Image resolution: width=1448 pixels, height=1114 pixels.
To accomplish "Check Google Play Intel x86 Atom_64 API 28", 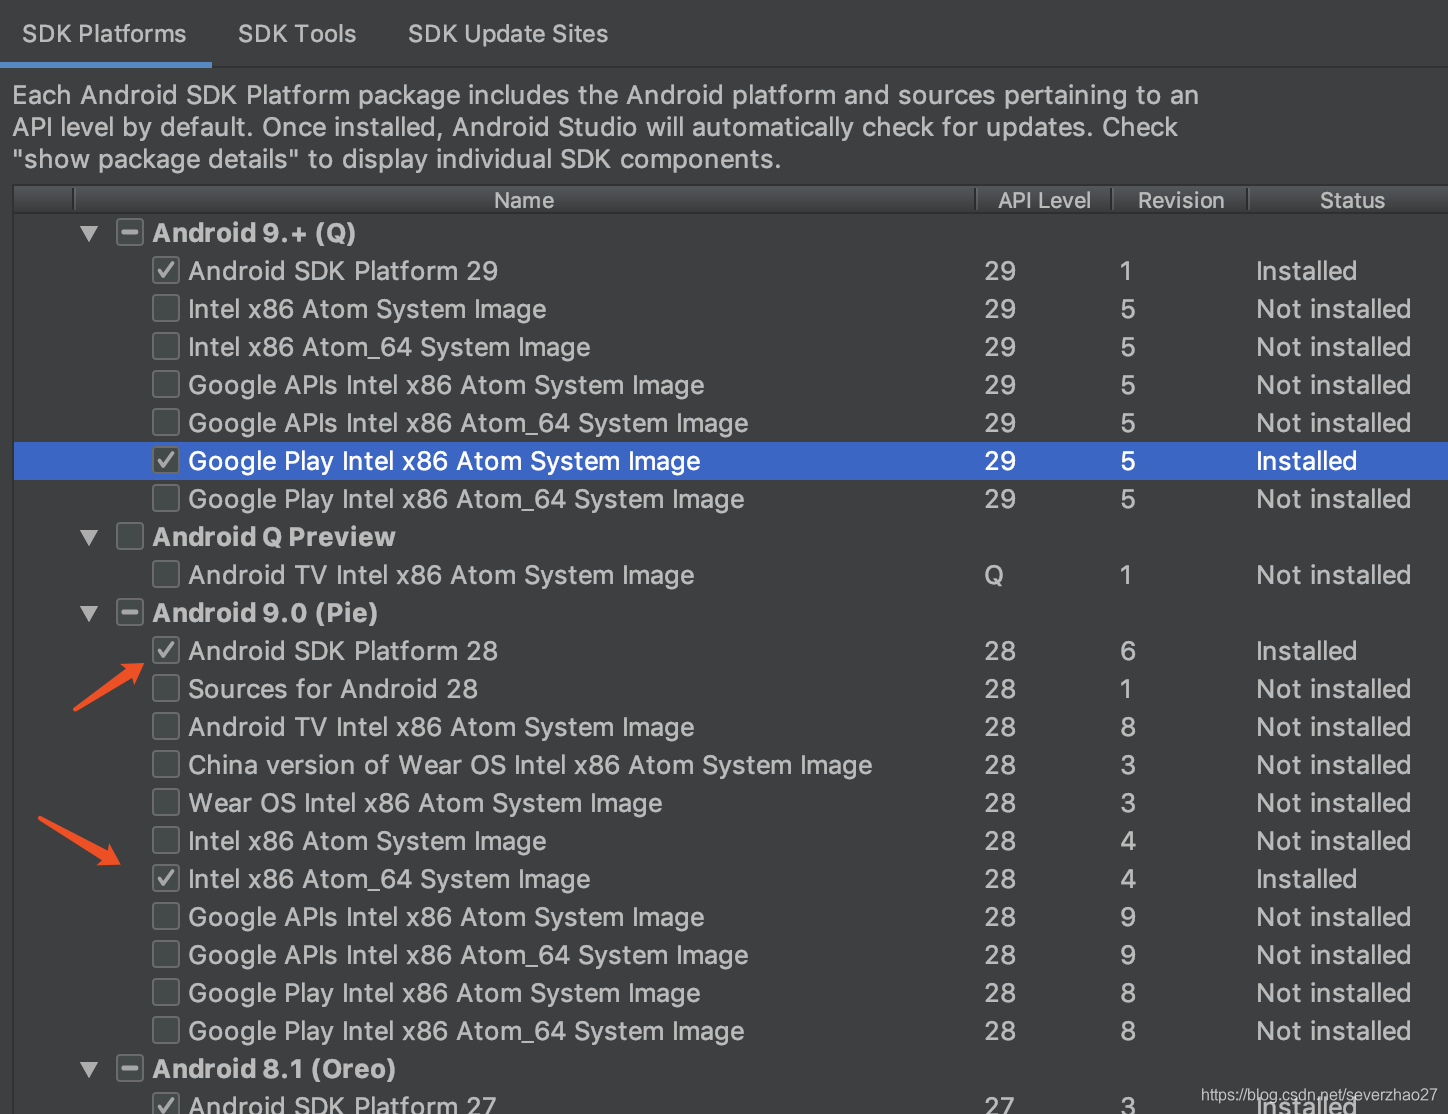I will pyautogui.click(x=166, y=1031).
